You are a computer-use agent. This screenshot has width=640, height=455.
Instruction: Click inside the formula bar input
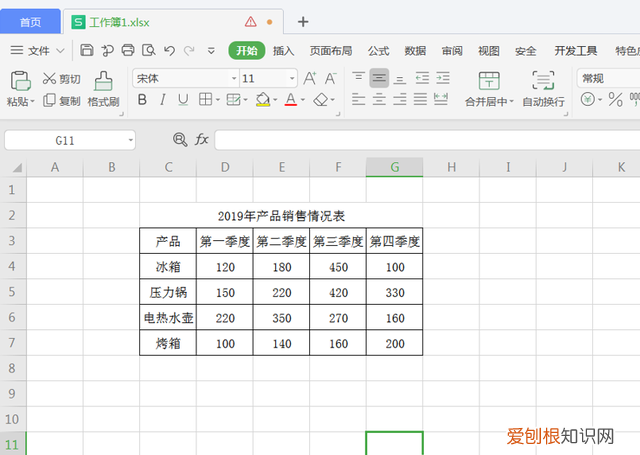pyautogui.click(x=427, y=140)
